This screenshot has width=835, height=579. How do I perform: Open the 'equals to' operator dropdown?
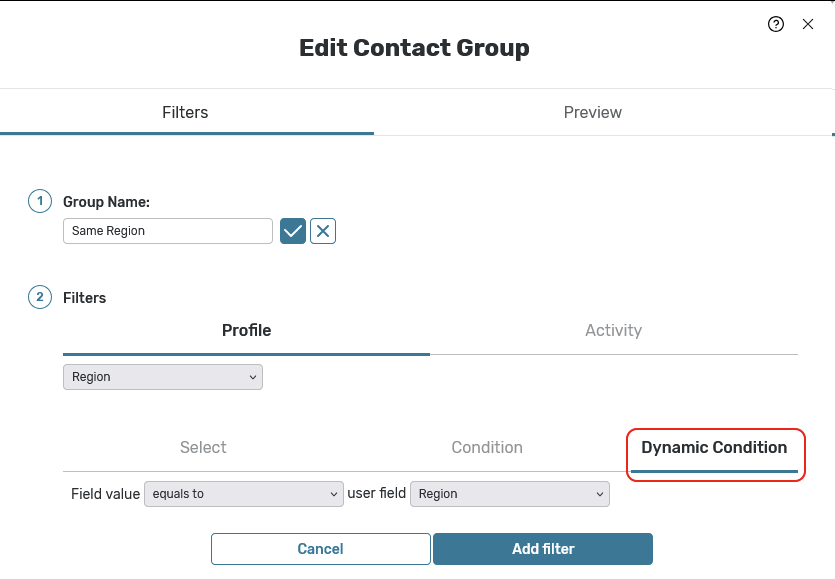(244, 494)
